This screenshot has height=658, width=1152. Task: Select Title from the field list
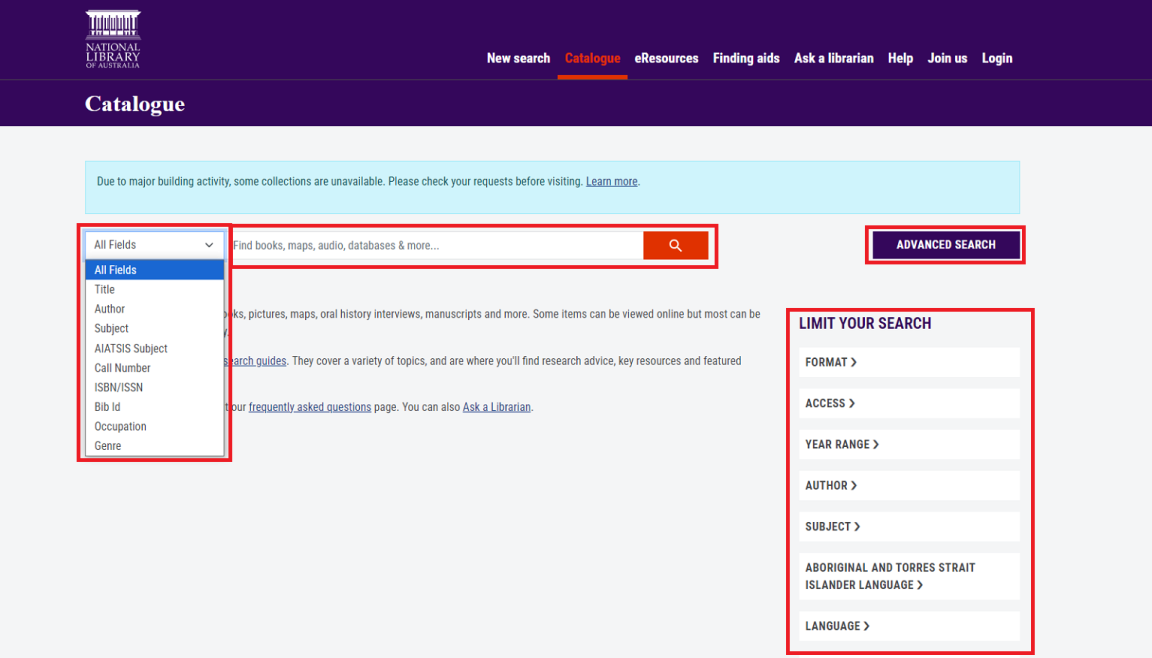click(x=154, y=289)
